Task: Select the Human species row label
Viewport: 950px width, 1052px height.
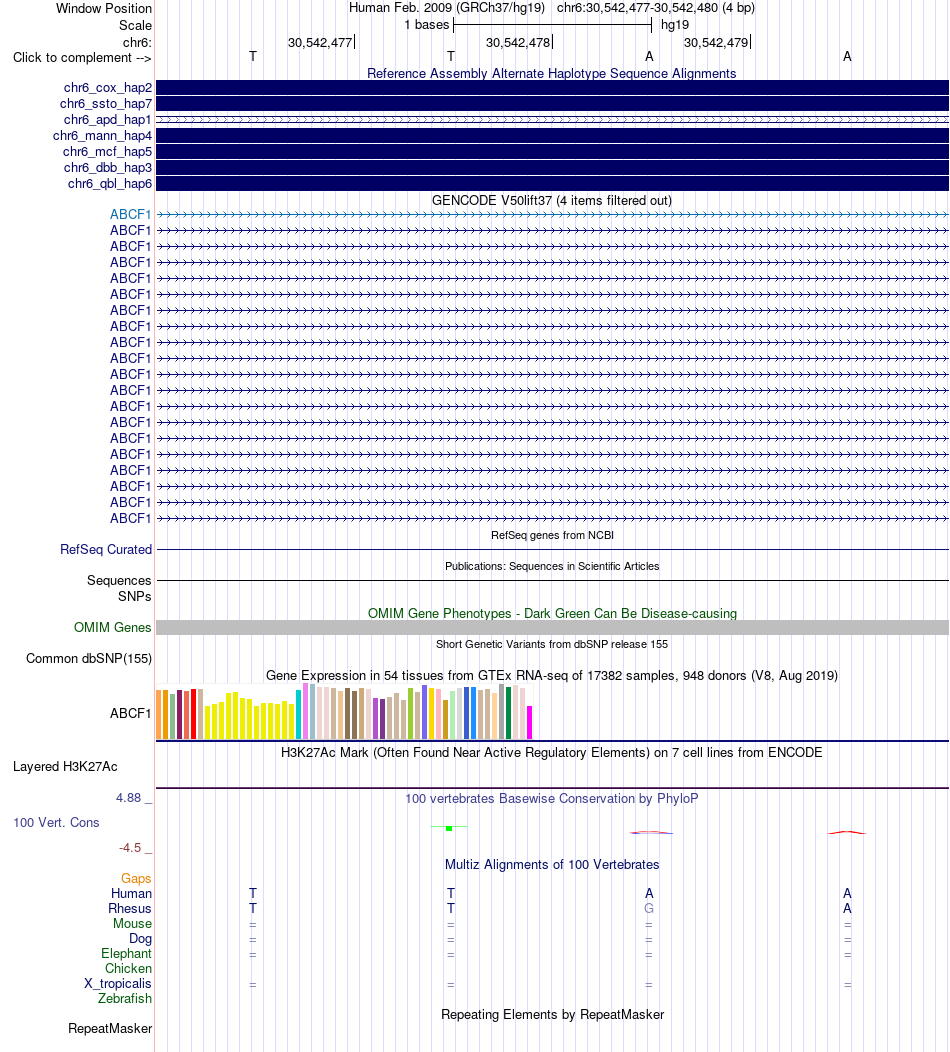Action: pyautogui.click(x=131, y=894)
